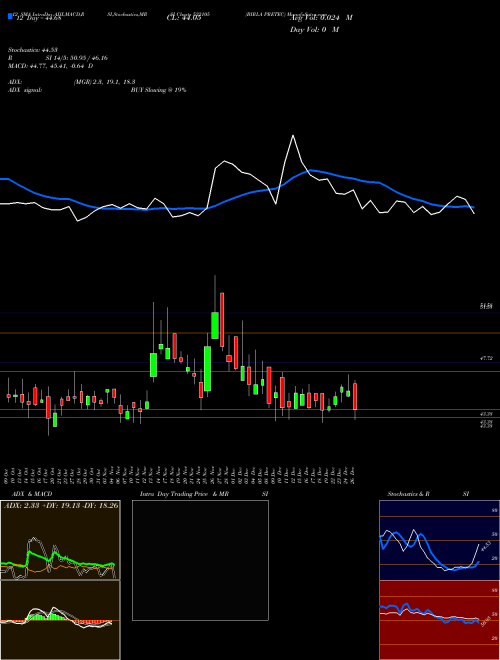Open the empty Intra Day Trading Price panel
This screenshot has width=500, height=660.
200,560
